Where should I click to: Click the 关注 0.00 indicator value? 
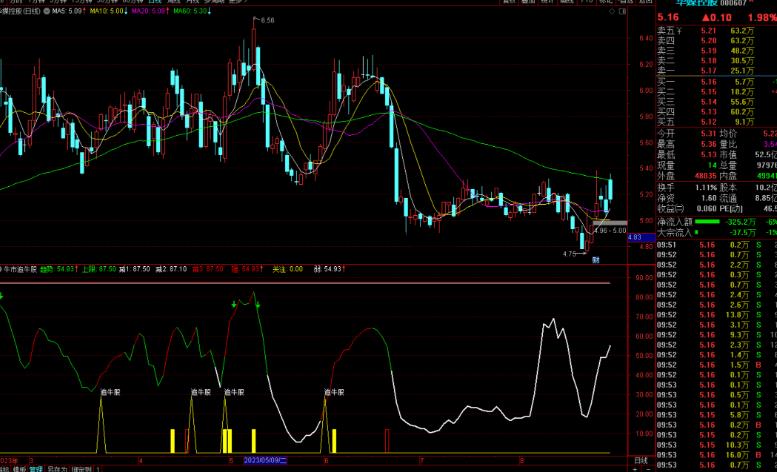click(x=287, y=269)
